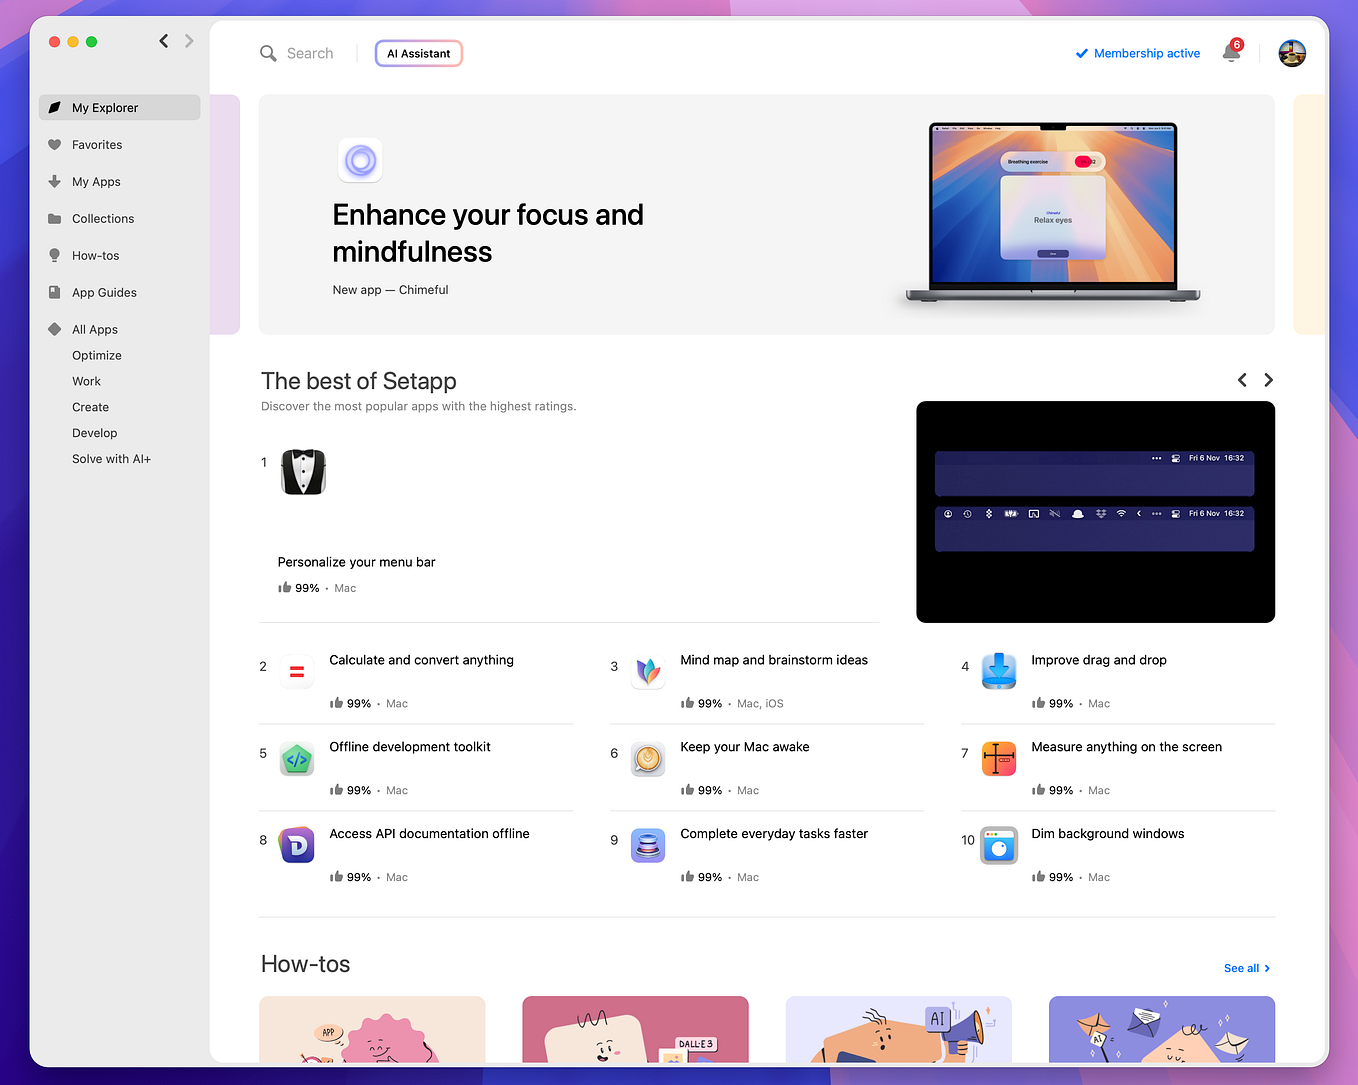This screenshot has height=1085, width=1358.
Task: Open 'Improve drag and drop' entry
Action: pos(1099,661)
